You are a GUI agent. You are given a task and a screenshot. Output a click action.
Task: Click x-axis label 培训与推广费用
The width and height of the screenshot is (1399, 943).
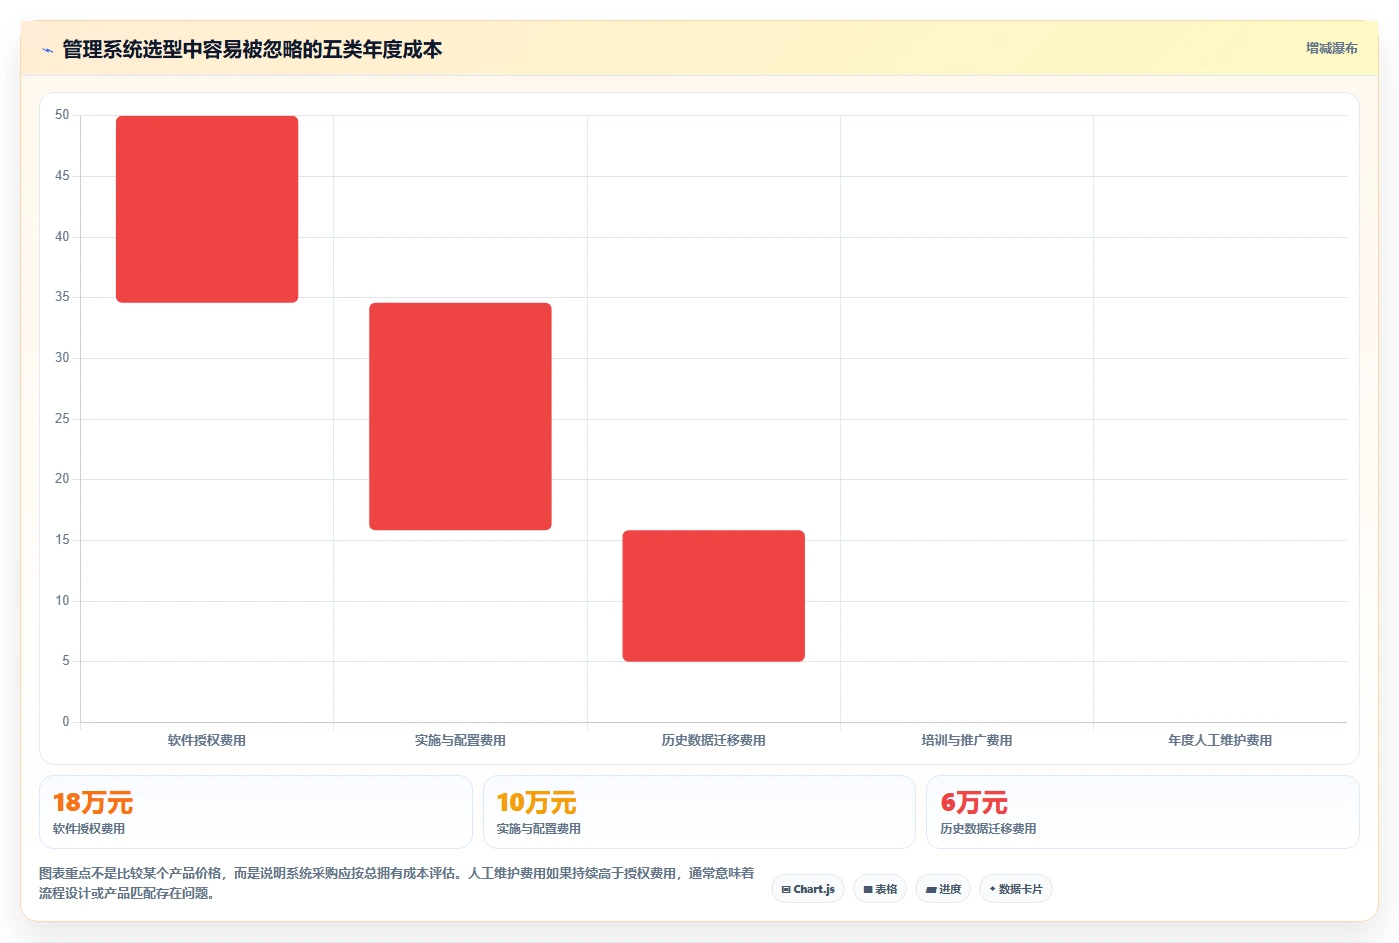pos(967,740)
